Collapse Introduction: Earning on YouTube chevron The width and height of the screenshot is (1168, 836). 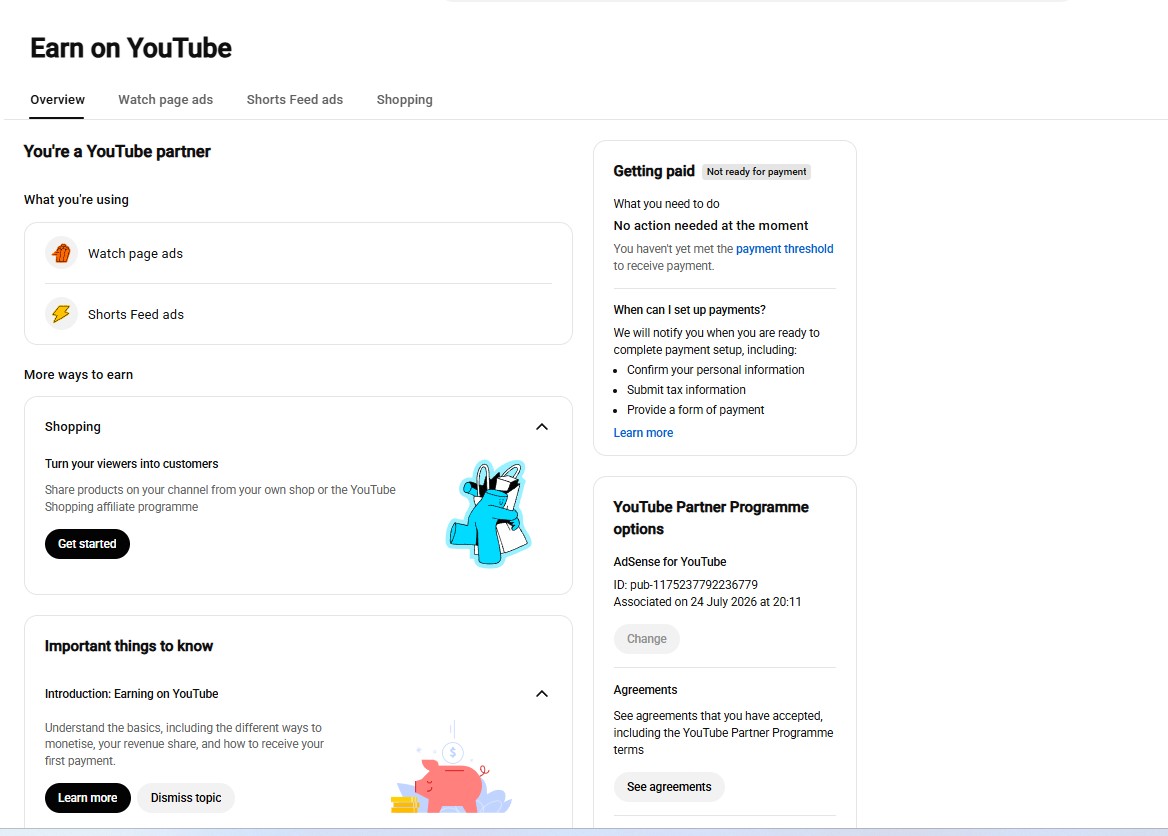click(x=542, y=694)
